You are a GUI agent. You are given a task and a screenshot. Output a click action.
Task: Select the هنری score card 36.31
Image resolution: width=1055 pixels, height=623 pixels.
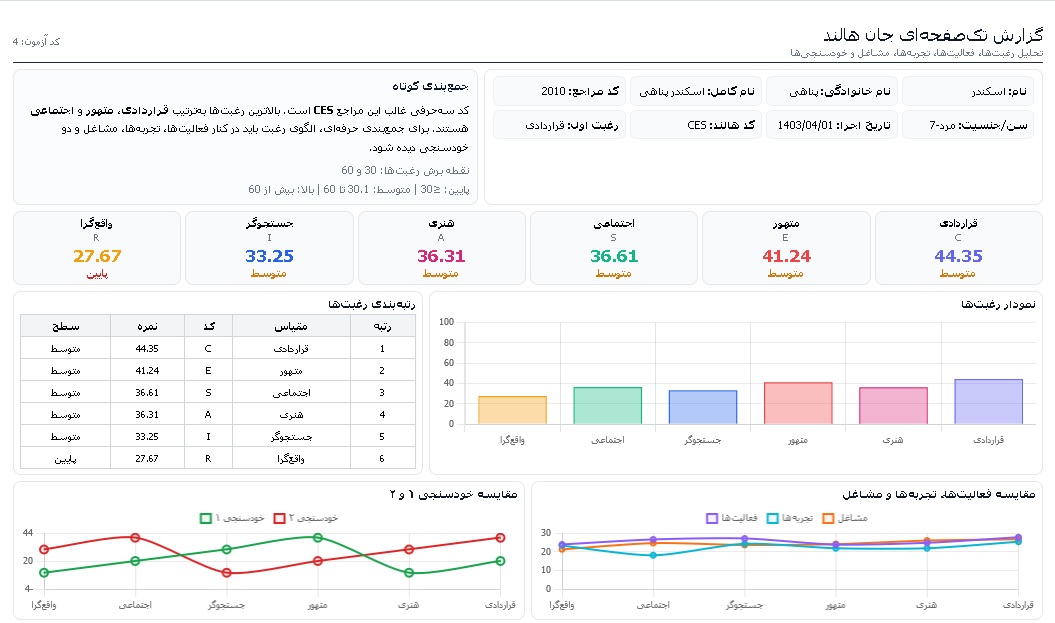point(441,248)
